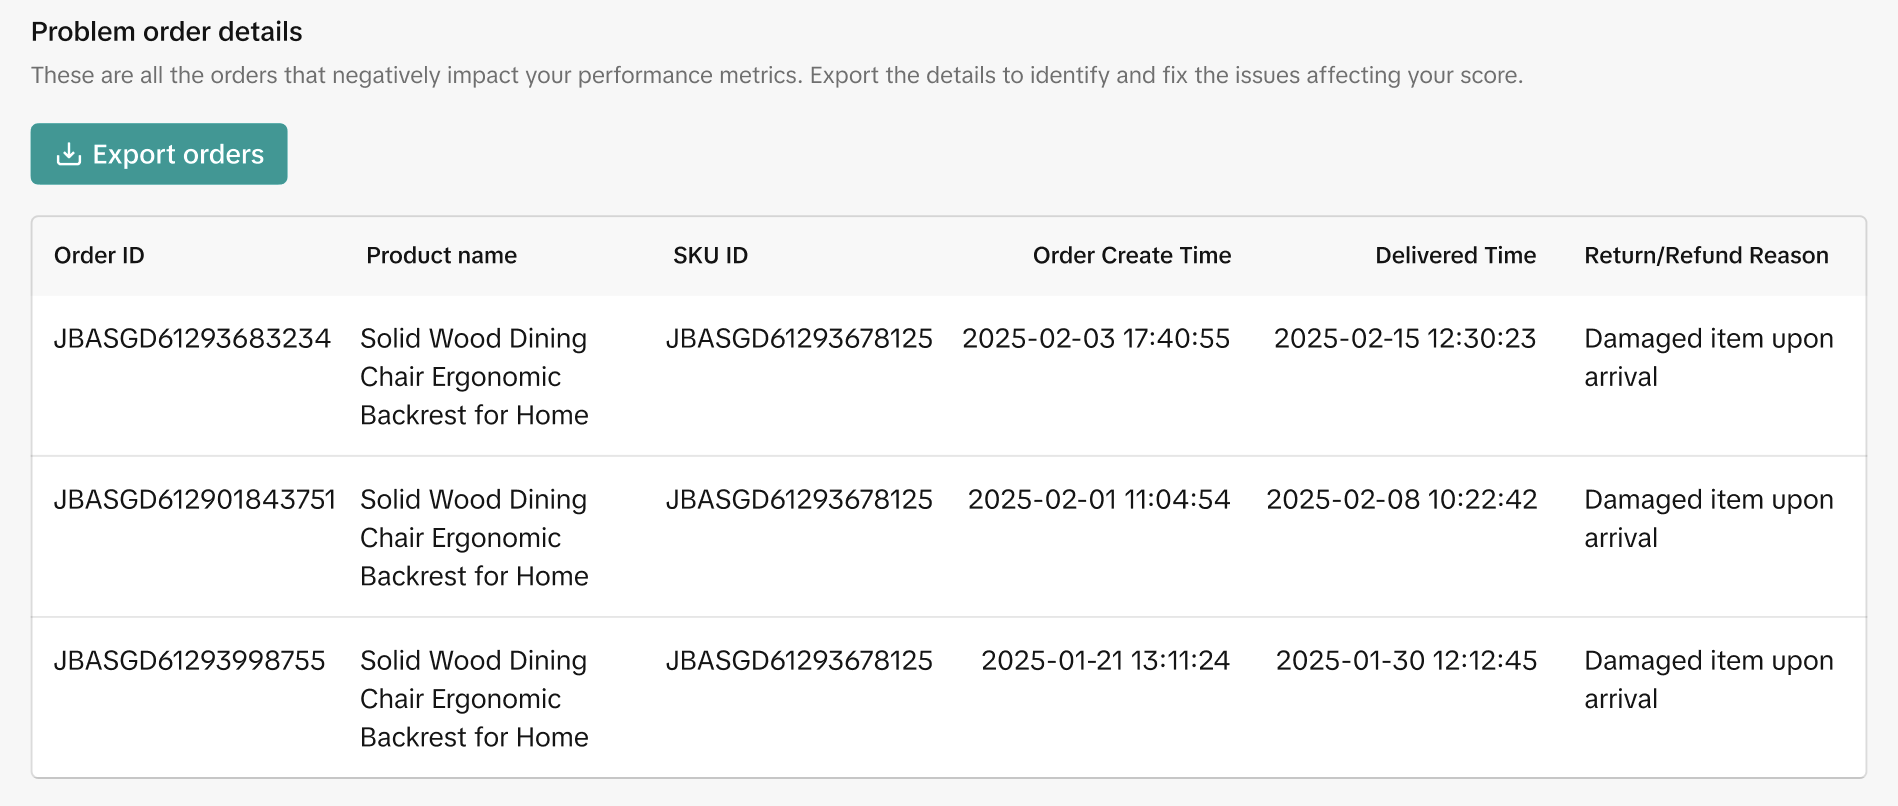Click the Delivered Time column header
The width and height of the screenshot is (1898, 806).
pos(1455,256)
